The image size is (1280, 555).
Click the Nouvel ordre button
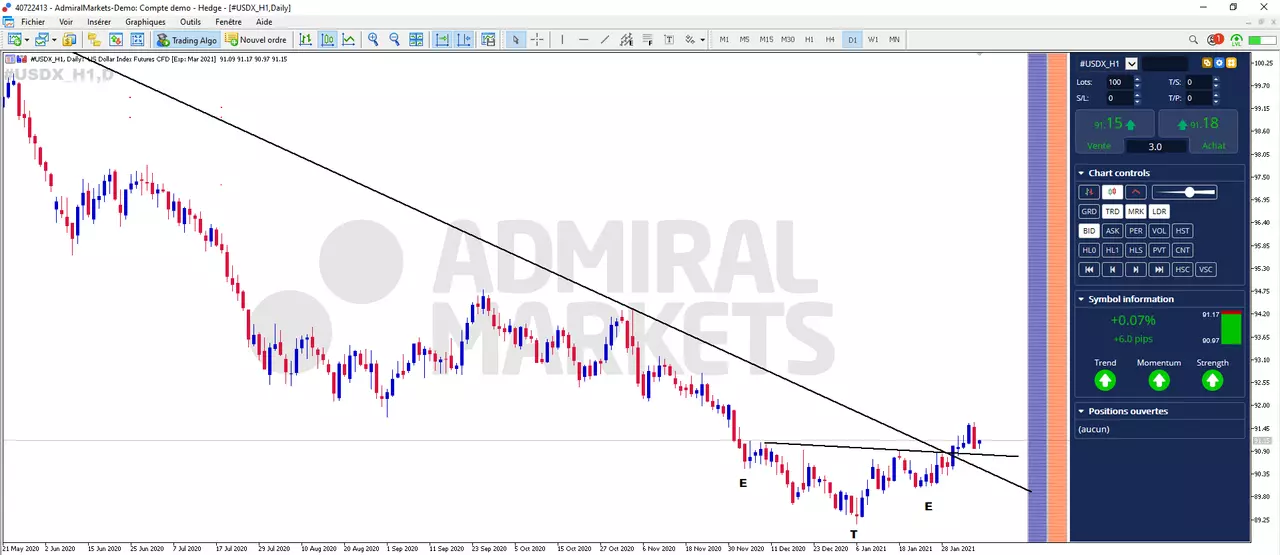click(256, 40)
